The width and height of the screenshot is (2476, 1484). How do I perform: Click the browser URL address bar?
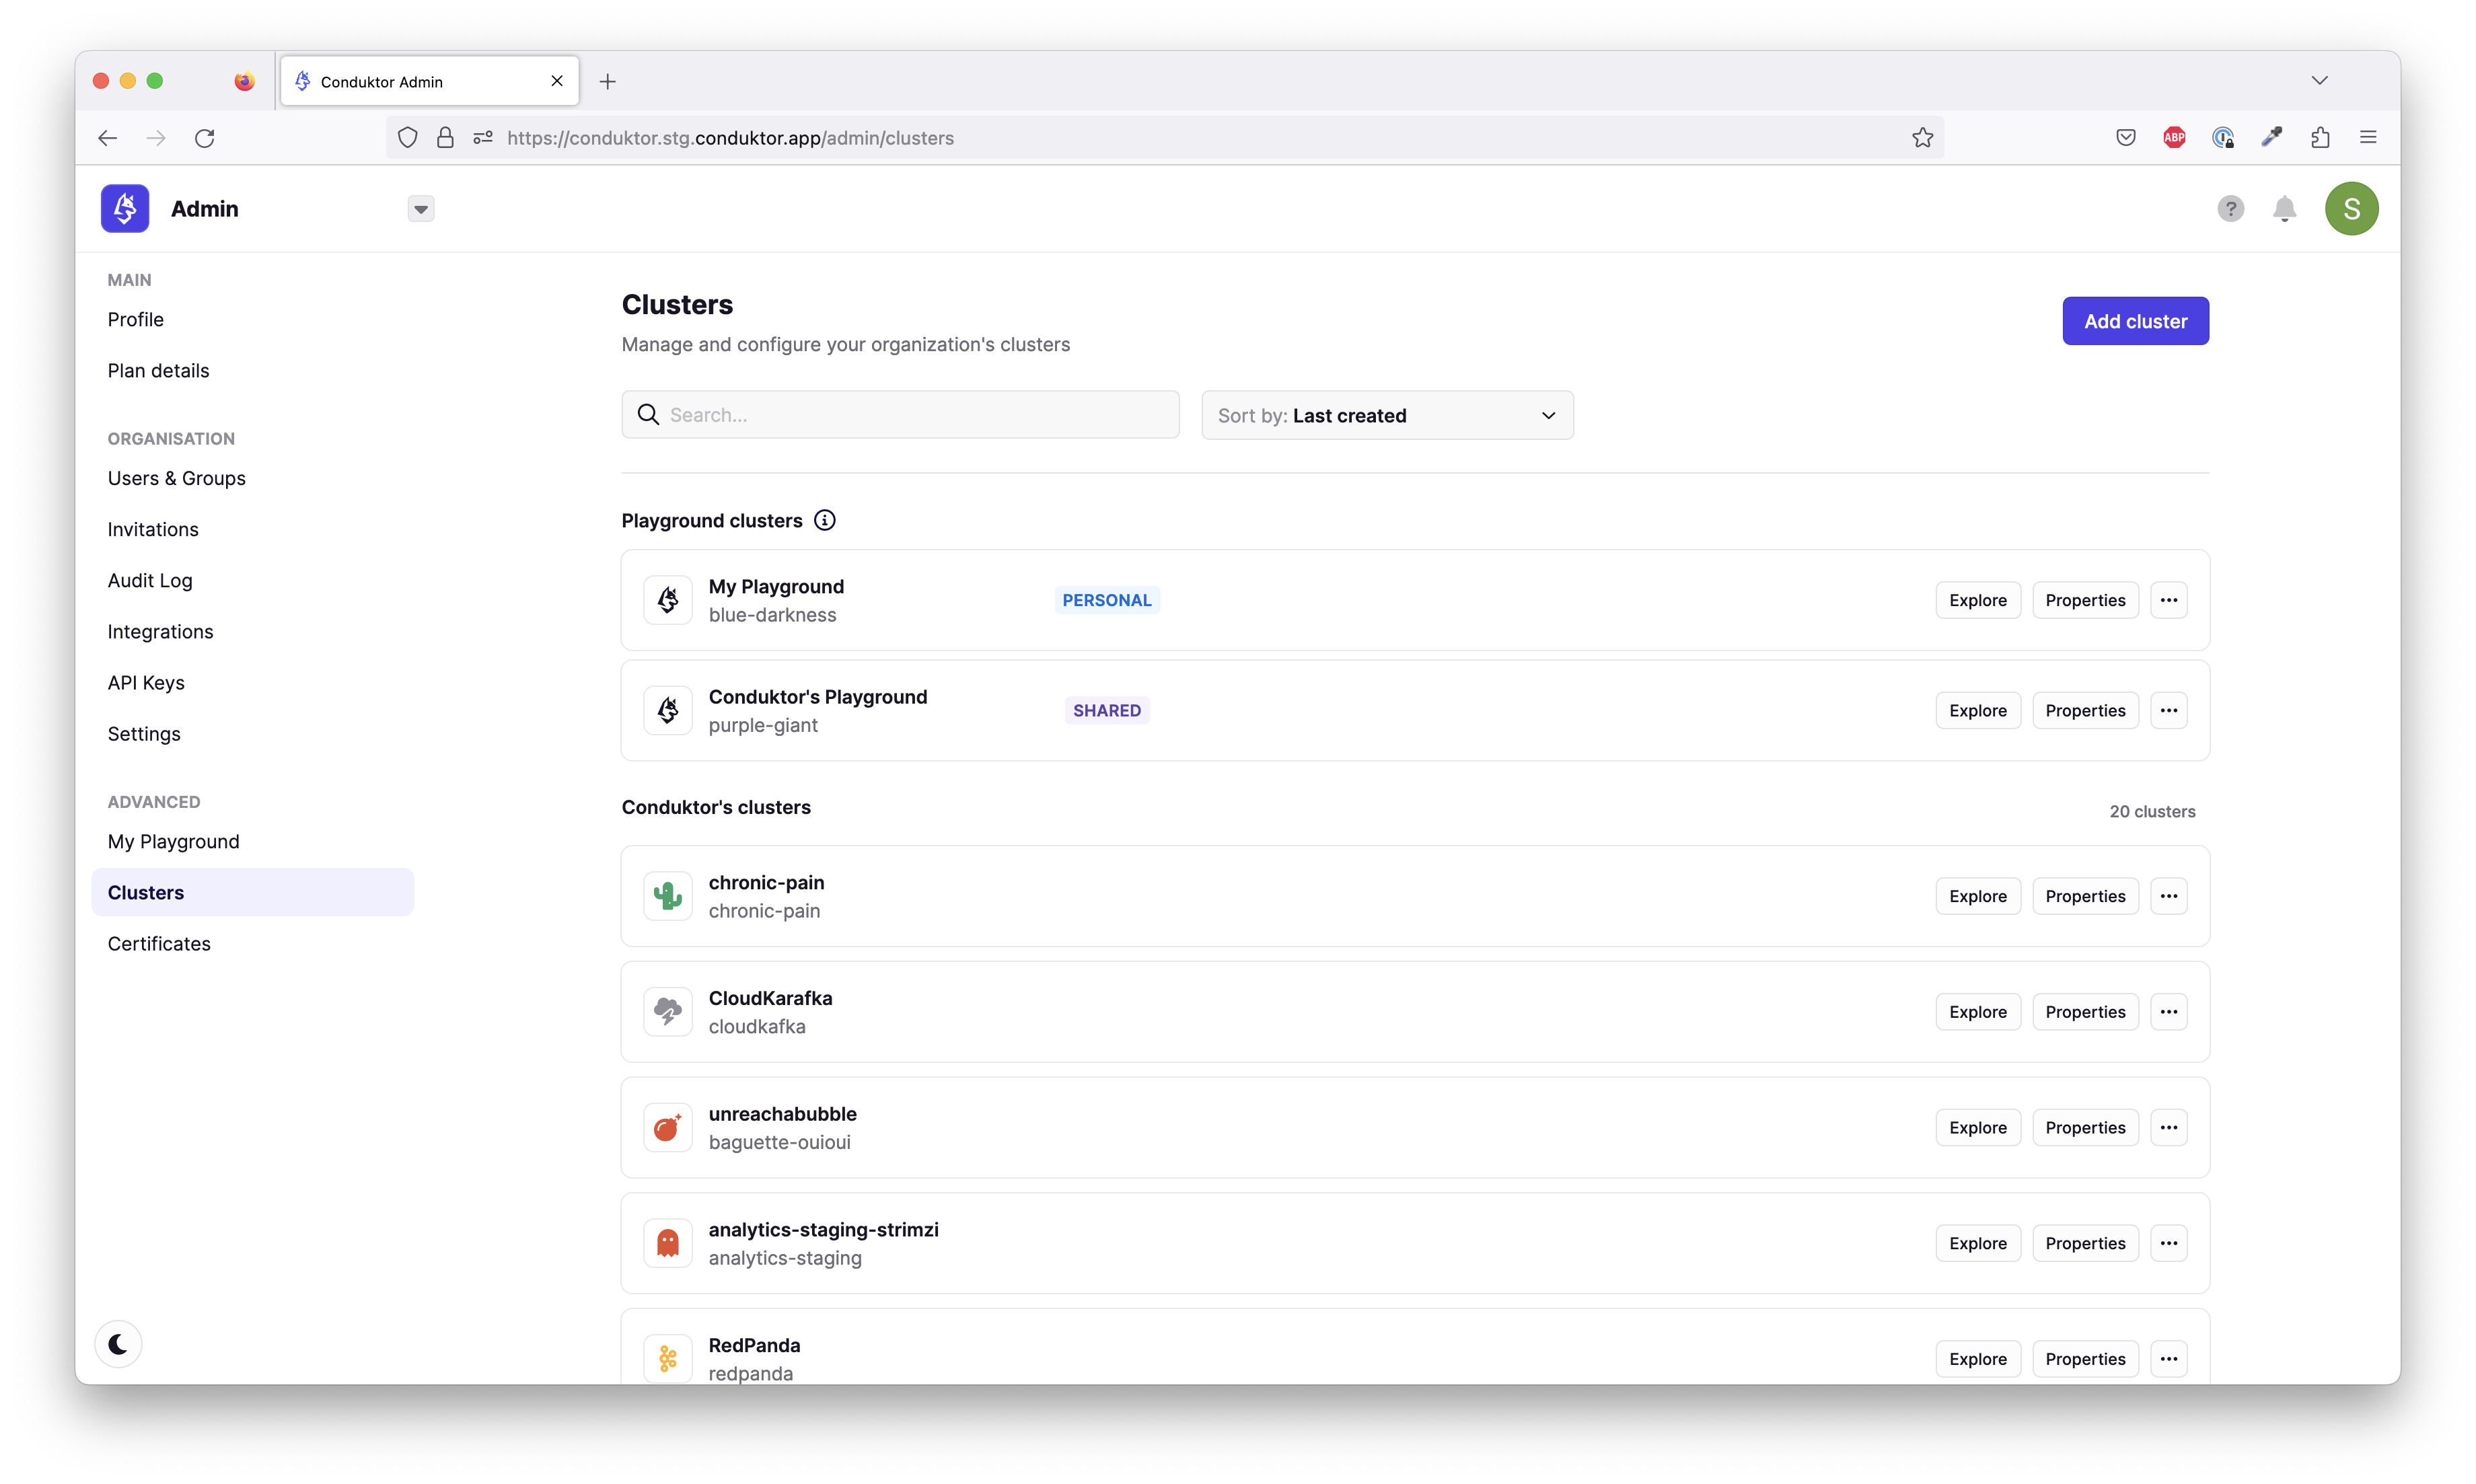click(x=1165, y=138)
